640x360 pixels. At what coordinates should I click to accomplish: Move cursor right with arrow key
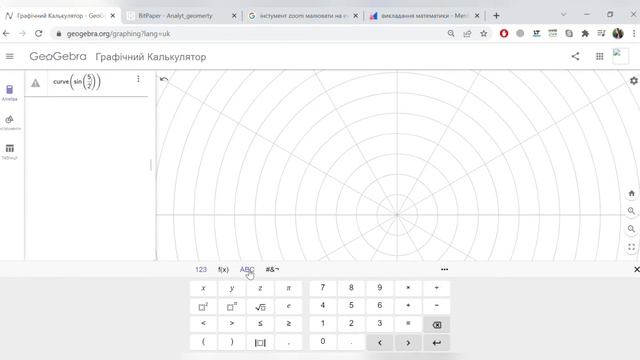coord(408,343)
